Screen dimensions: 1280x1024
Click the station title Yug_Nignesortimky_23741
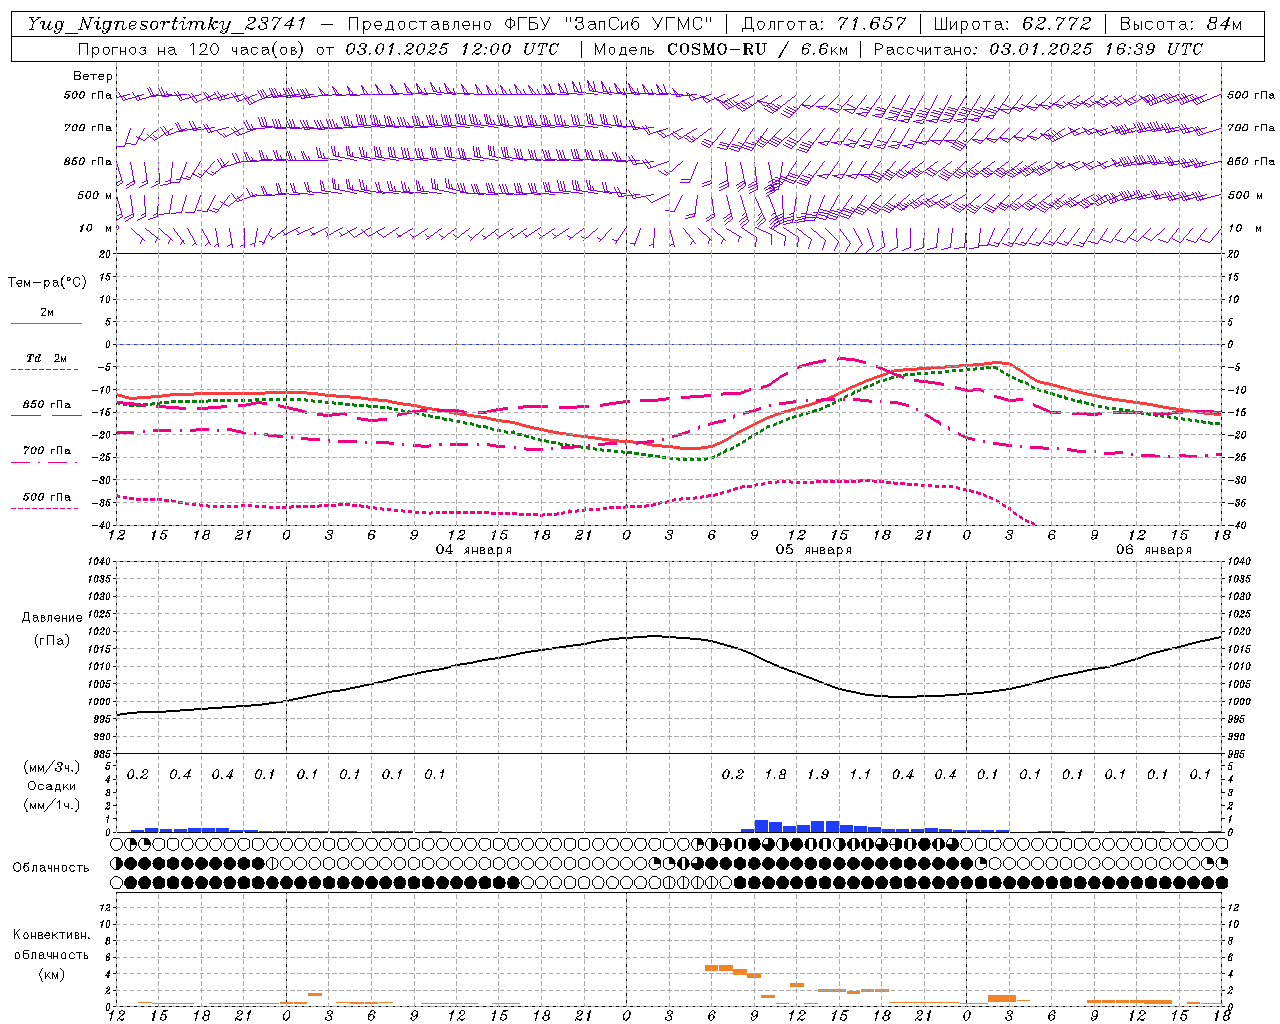click(167, 24)
